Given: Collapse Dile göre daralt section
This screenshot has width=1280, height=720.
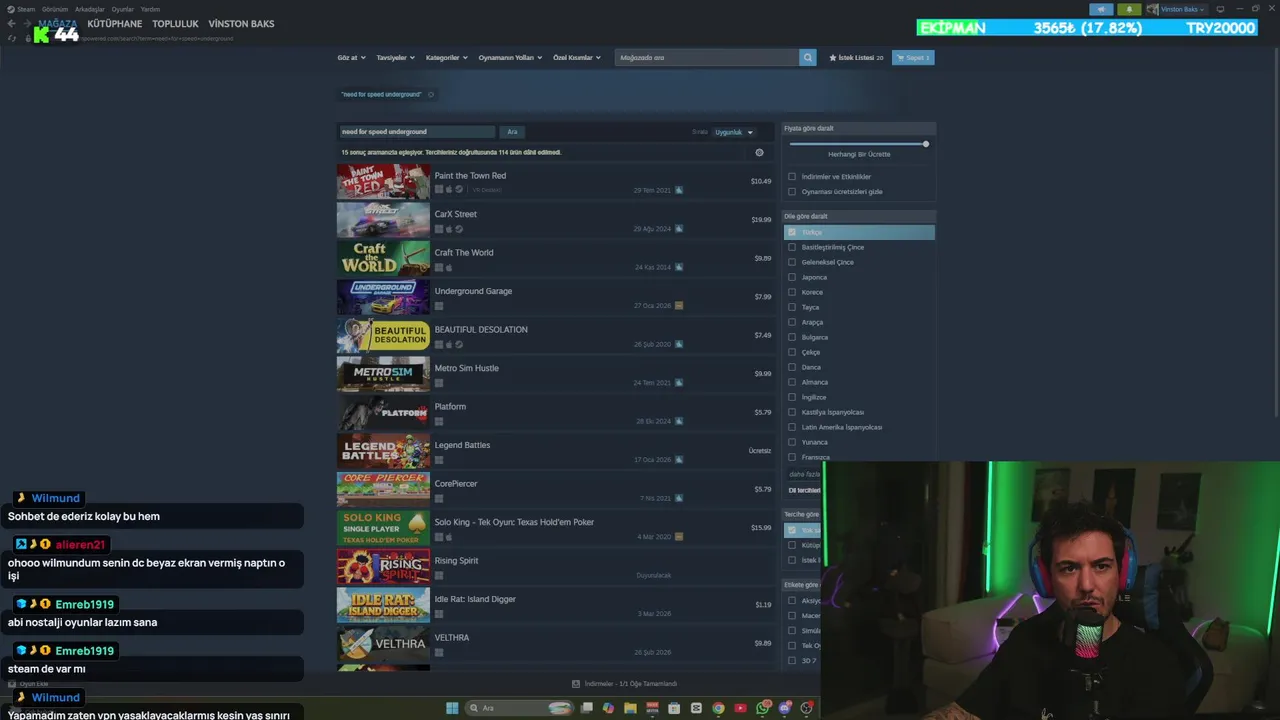Looking at the screenshot, I should coord(859,216).
